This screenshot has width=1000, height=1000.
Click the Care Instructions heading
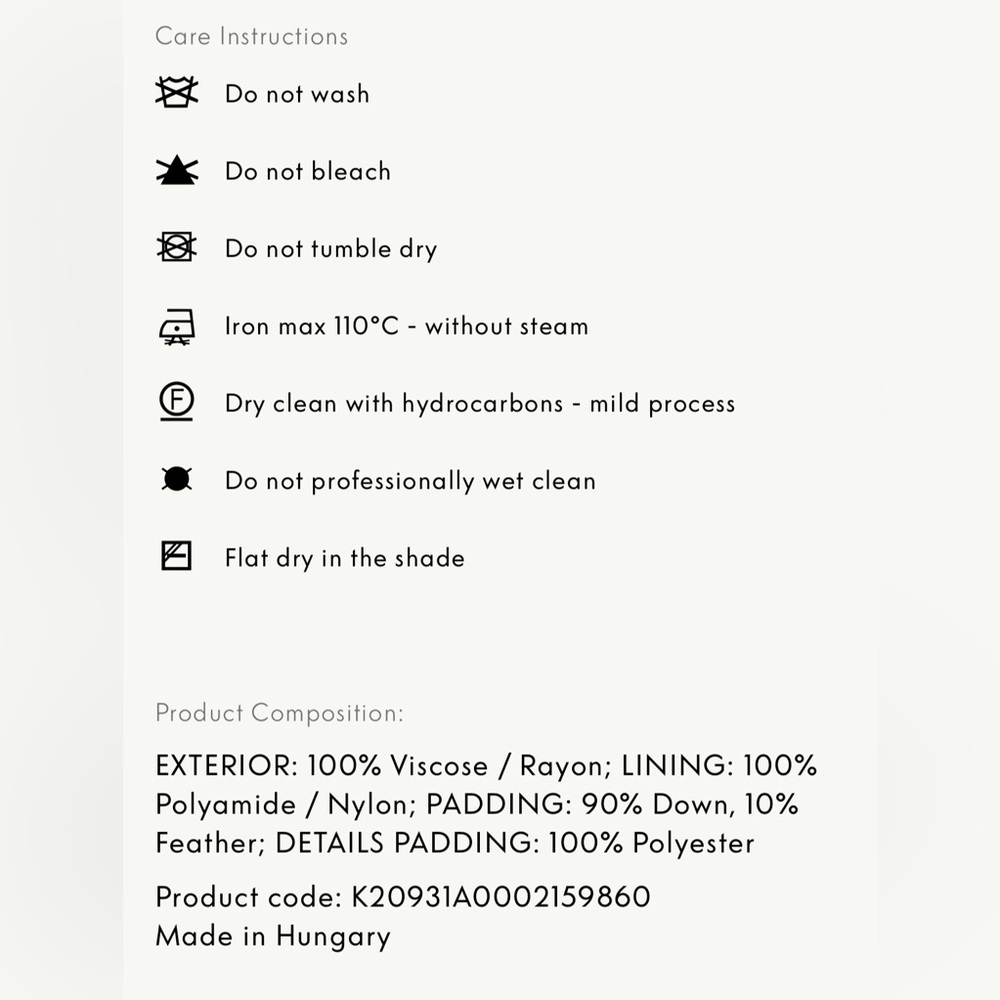coord(251,36)
